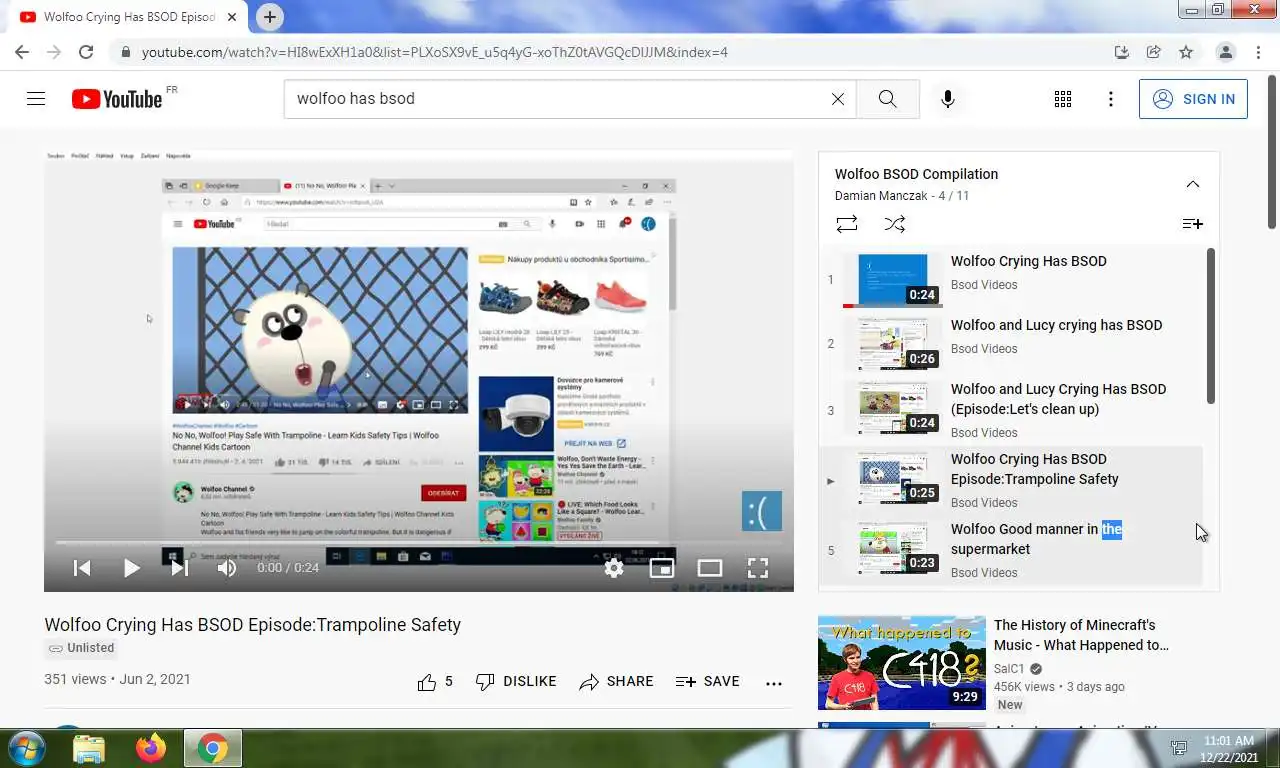Close the Wolfoo Crying Has BSOD tab
The width and height of the screenshot is (1280, 768).
click(x=233, y=17)
